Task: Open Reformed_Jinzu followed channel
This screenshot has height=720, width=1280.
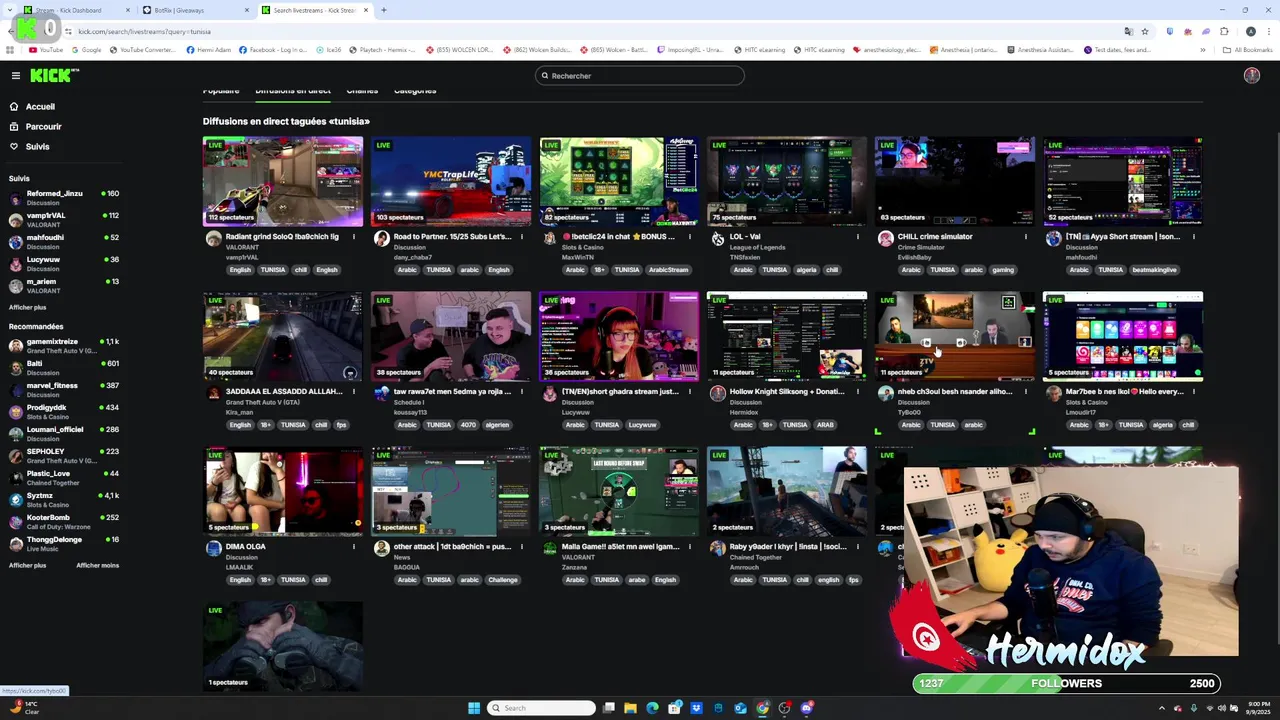Action: 64,197
